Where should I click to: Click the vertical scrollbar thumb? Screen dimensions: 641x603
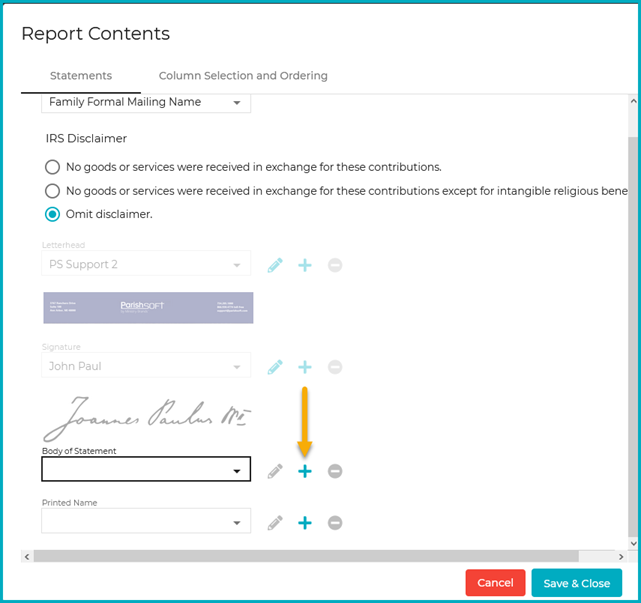click(633, 337)
